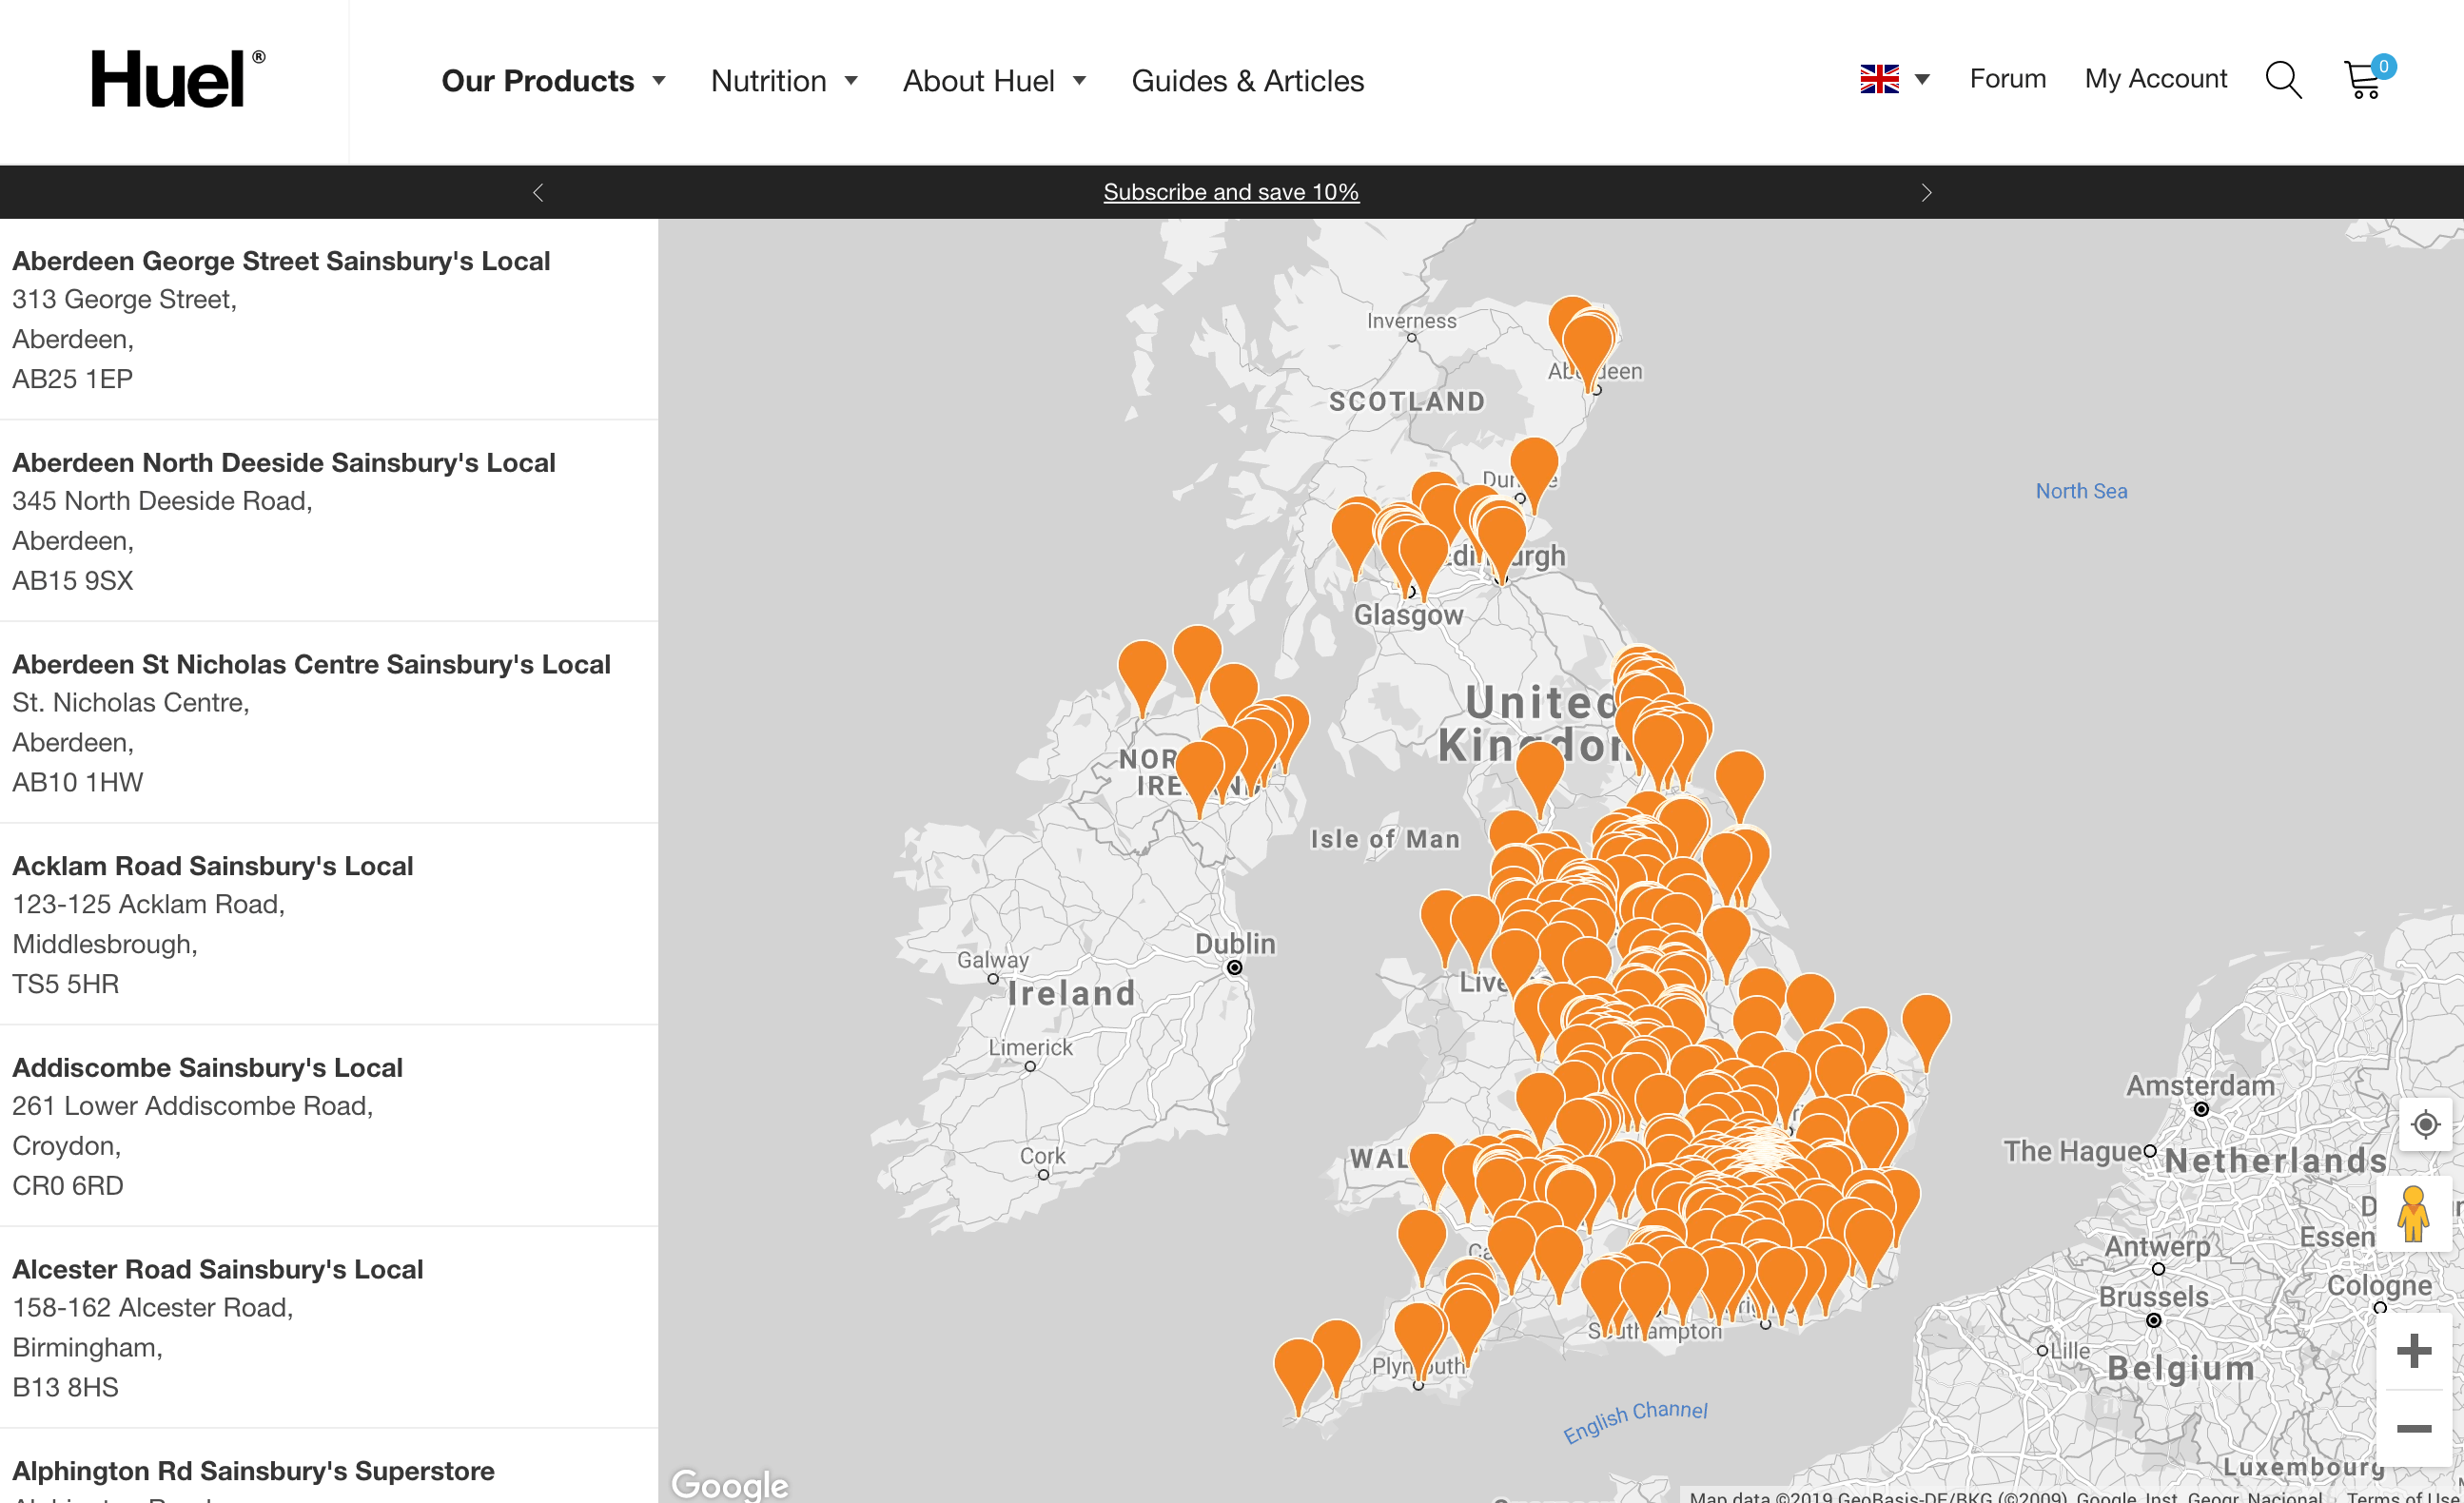Open the About Huel menu
This screenshot has width=2464, height=1503.
point(978,81)
